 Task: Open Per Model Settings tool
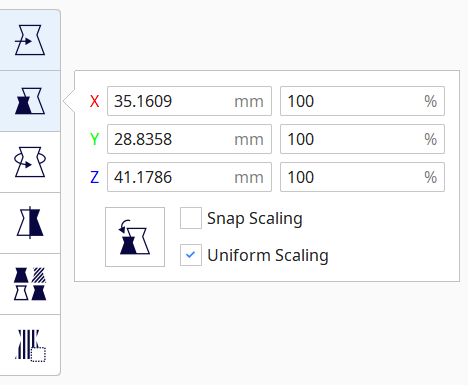[30, 284]
